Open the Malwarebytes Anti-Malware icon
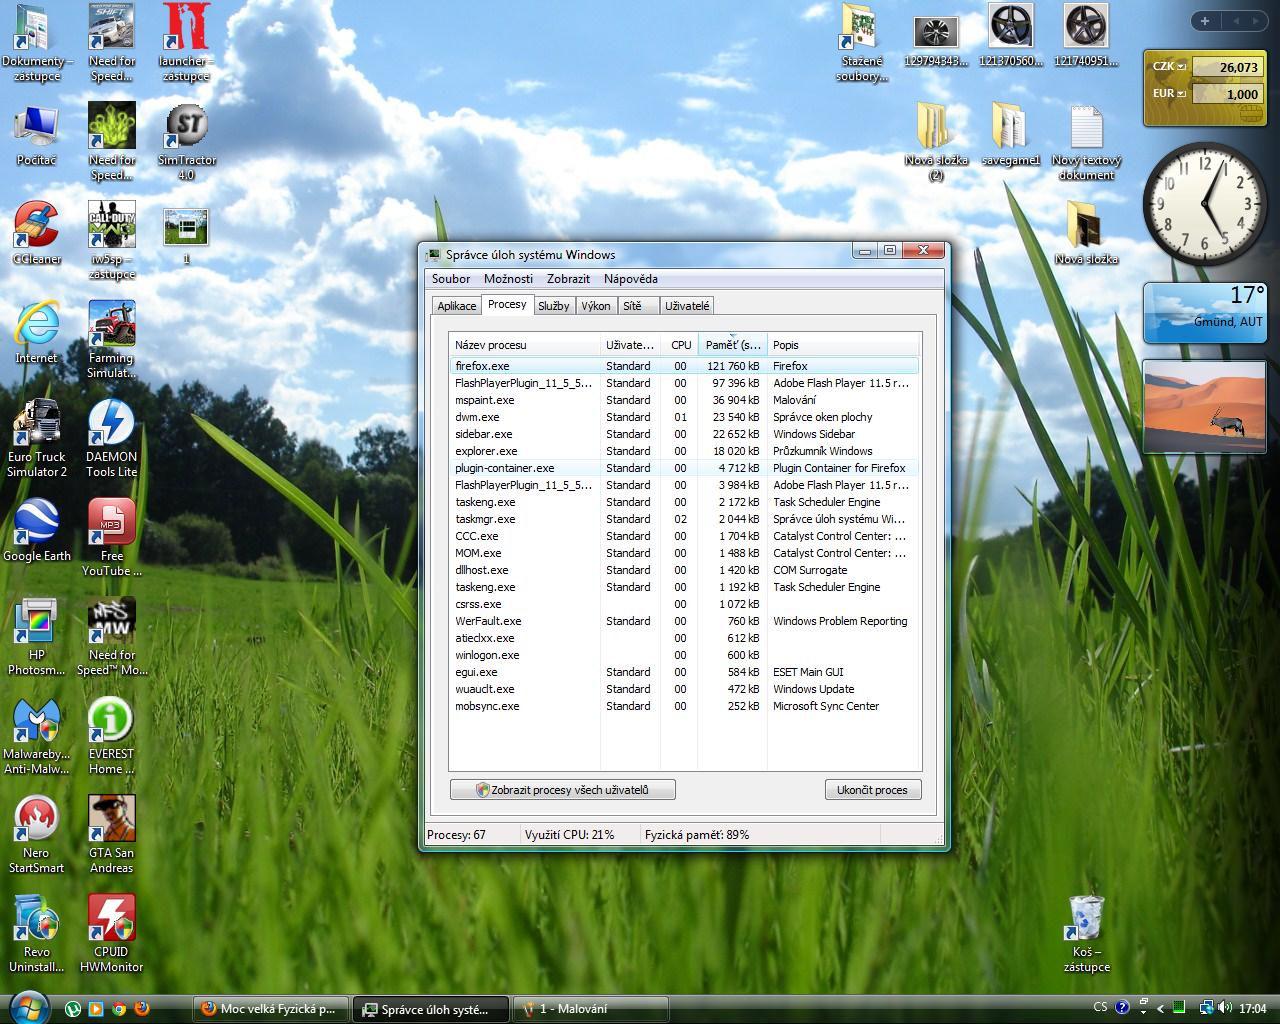This screenshot has width=1280, height=1024. pyautogui.click(x=37, y=721)
